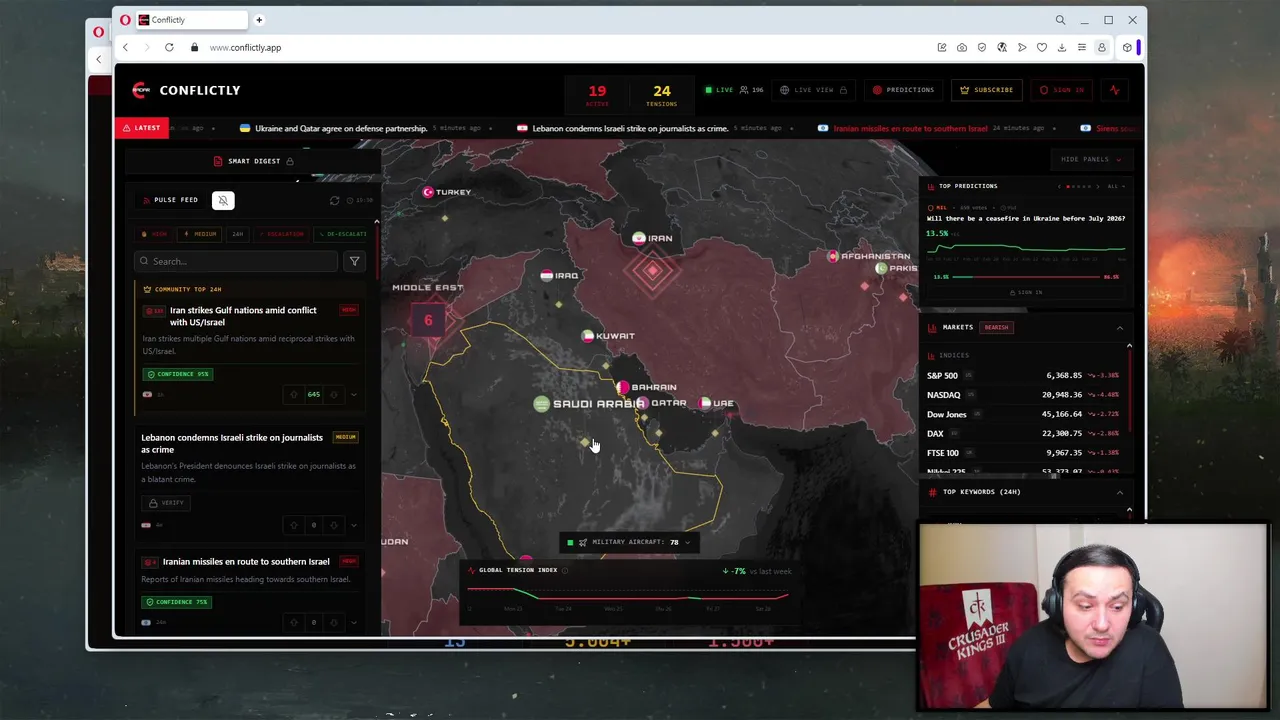Click the Conflictly radar logo
Image resolution: width=1280 pixels, height=720 pixels.
click(x=141, y=90)
